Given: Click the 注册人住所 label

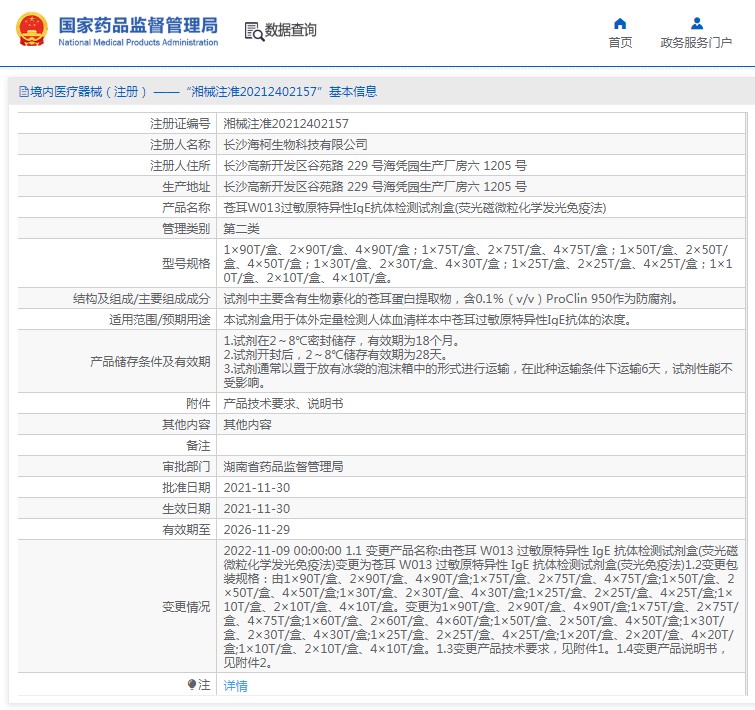Looking at the screenshot, I should click(x=180, y=166).
